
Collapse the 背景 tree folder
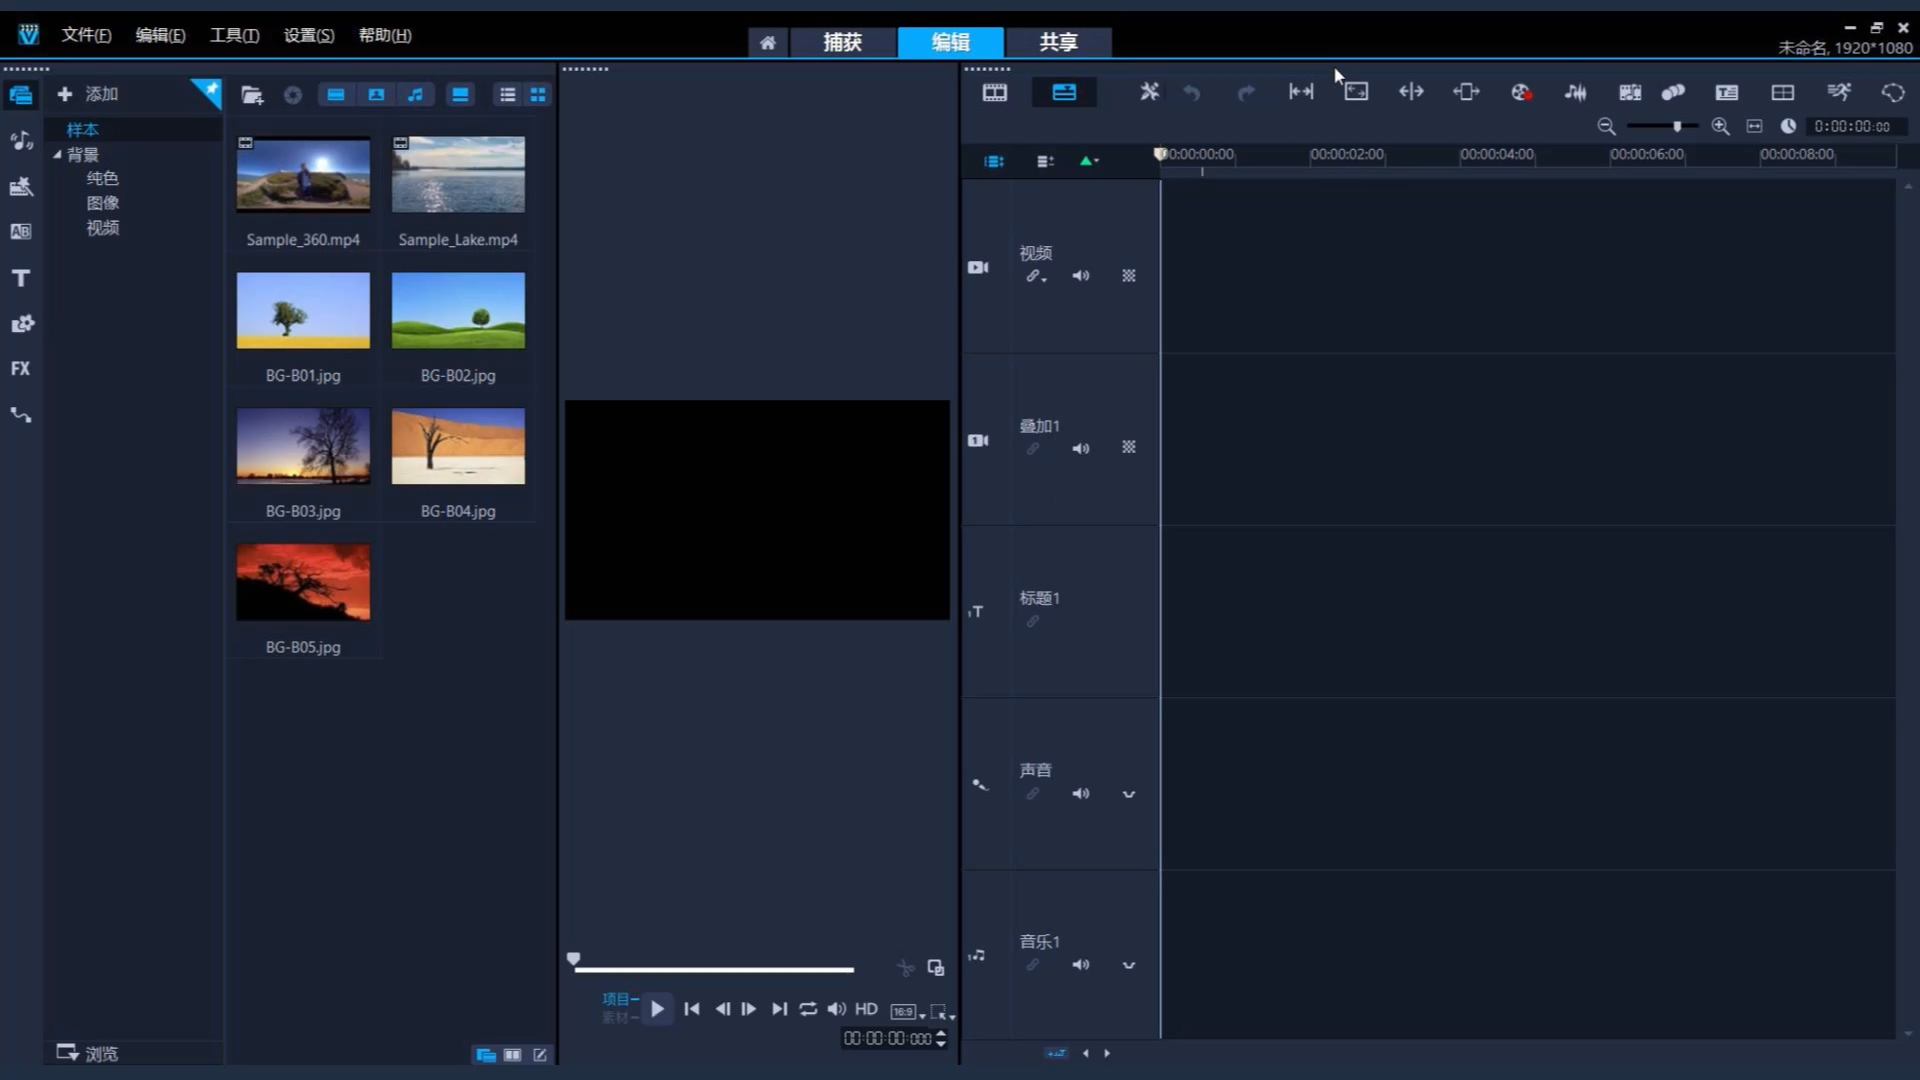coord(57,154)
